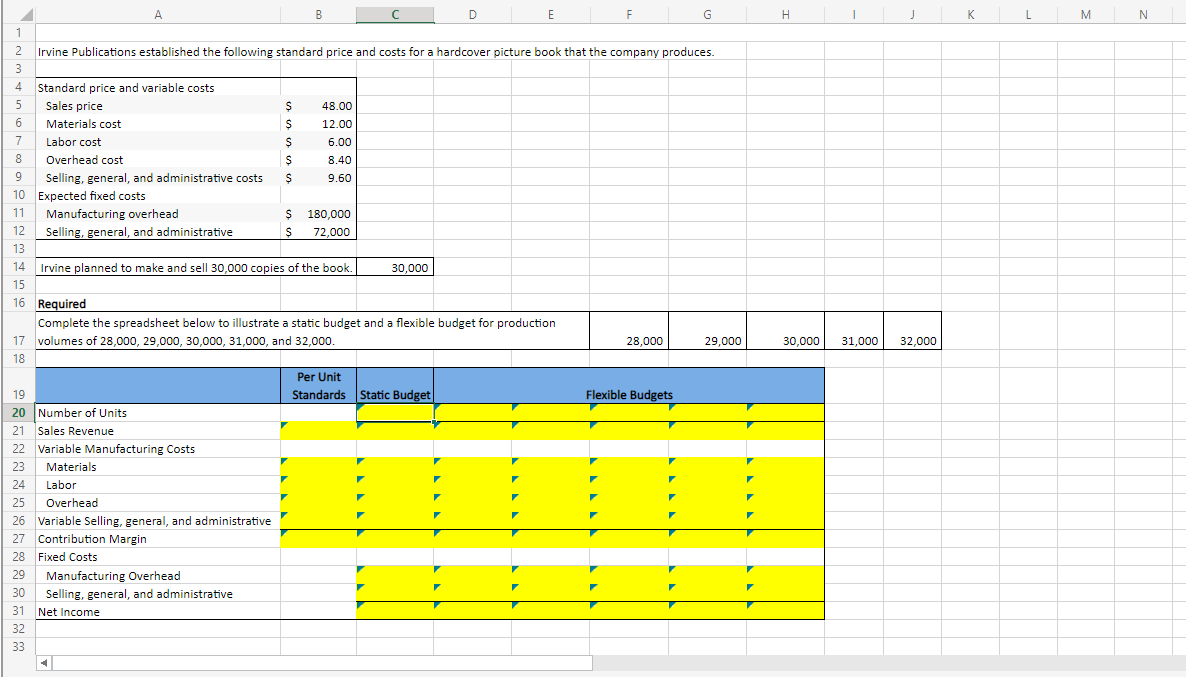Image resolution: width=1186 pixels, height=677 pixels.
Task: Click the Irvine Publications description text
Action: [x=376, y=52]
